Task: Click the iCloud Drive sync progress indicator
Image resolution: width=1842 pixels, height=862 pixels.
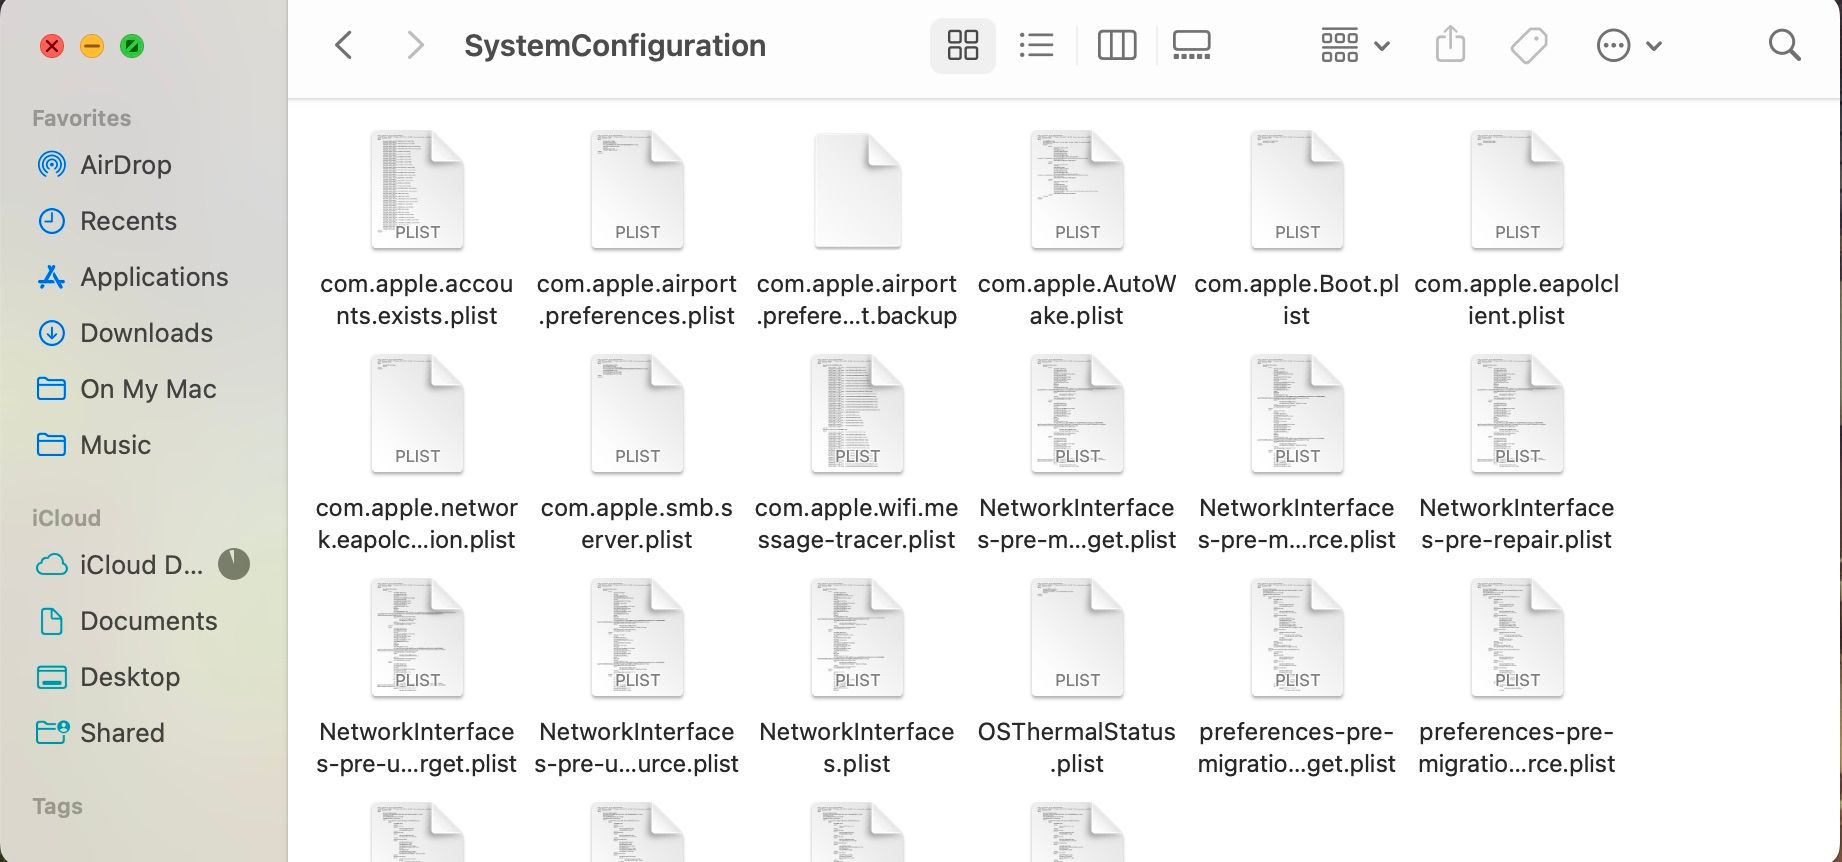Action: [234, 565]
